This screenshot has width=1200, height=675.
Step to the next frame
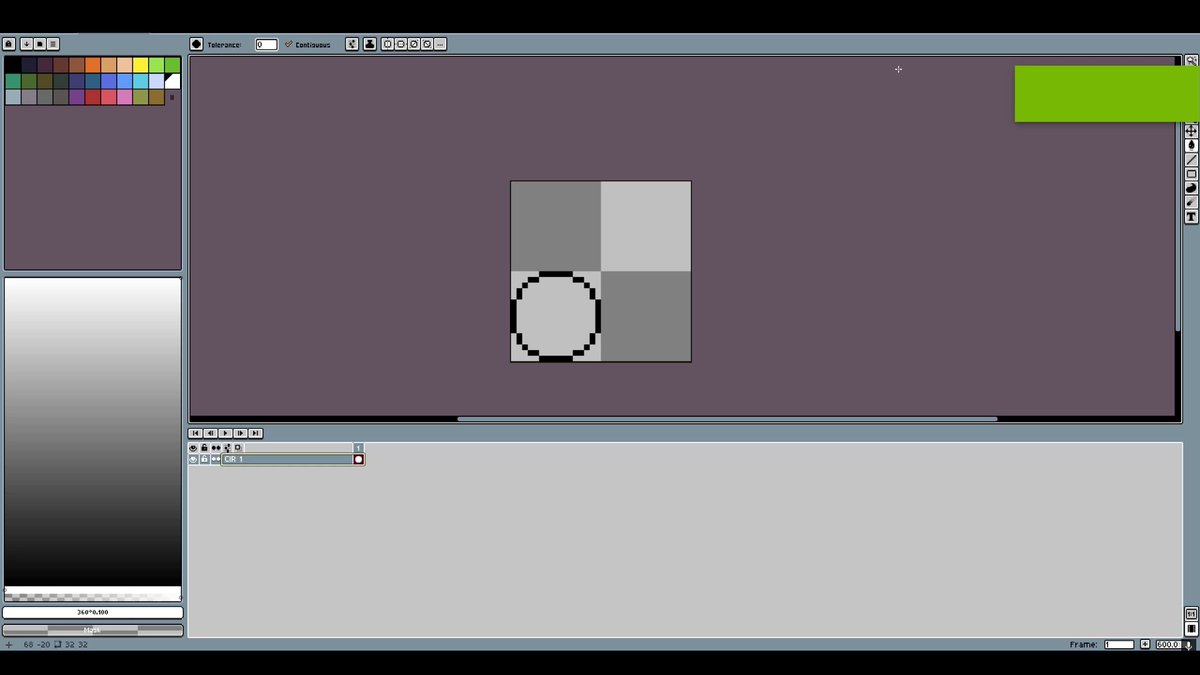tap(240, 433)
